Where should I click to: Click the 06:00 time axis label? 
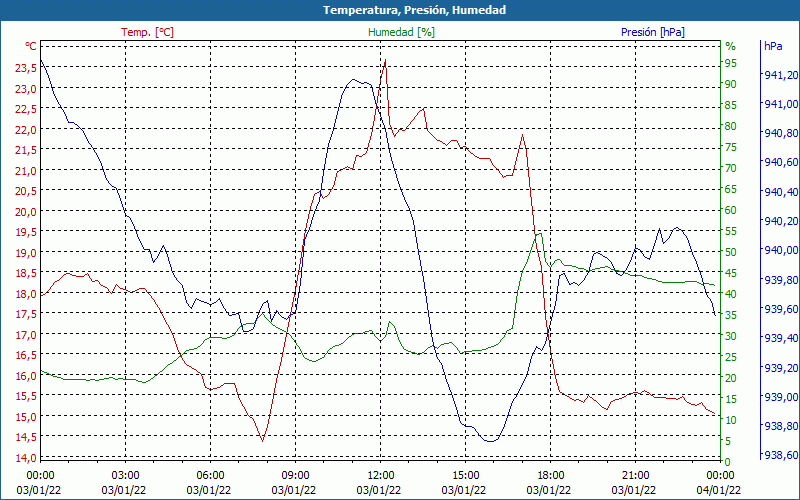click(210, 476)
